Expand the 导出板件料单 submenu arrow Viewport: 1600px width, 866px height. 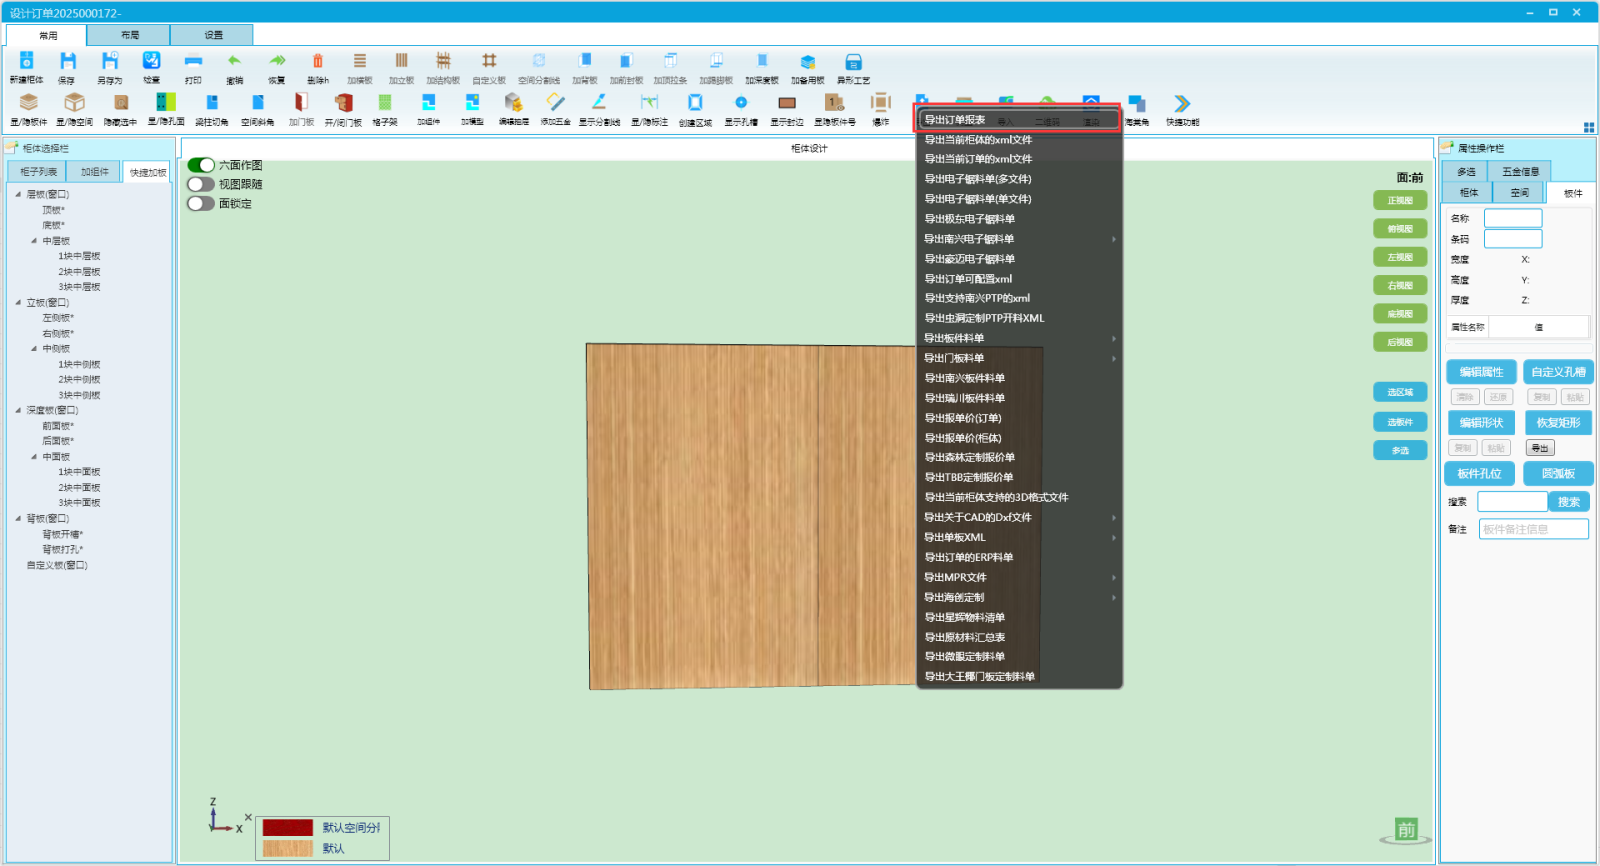click(x=1113, y=338)
